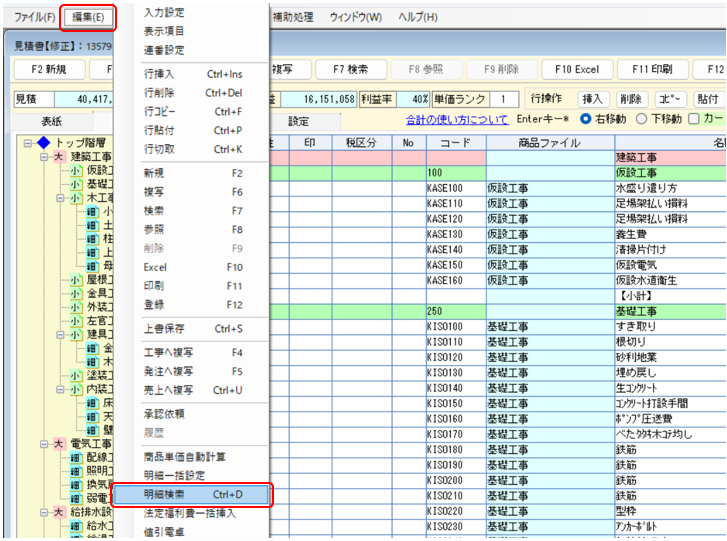Click the 削除 row operation button
Screen dimensions: 727x541
[x=631, y=99]
